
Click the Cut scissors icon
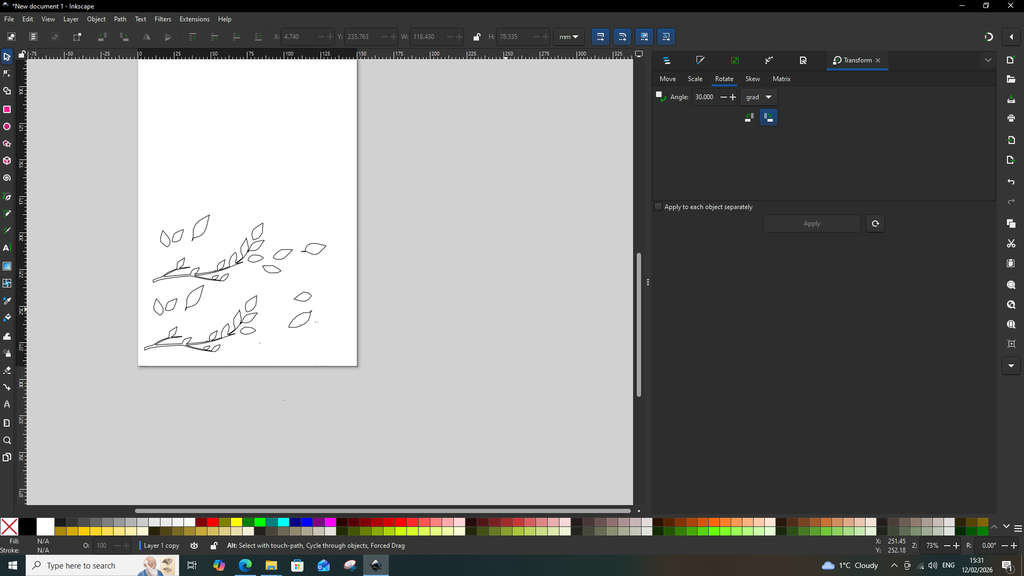[x=1011, y=243]
